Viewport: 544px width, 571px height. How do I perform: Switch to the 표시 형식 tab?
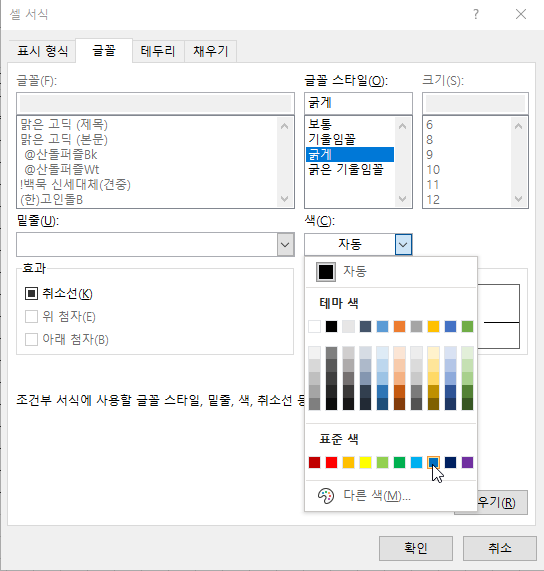[x=43, y=51]
